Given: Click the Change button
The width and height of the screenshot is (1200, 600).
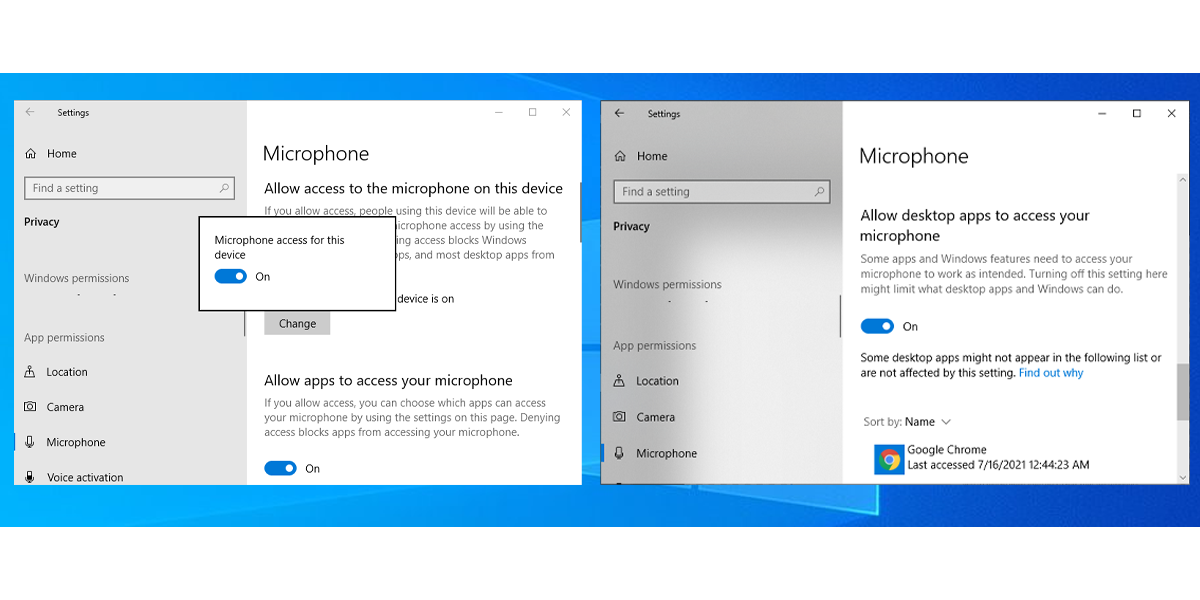Looking at the screenshot, I should [297, 324].
